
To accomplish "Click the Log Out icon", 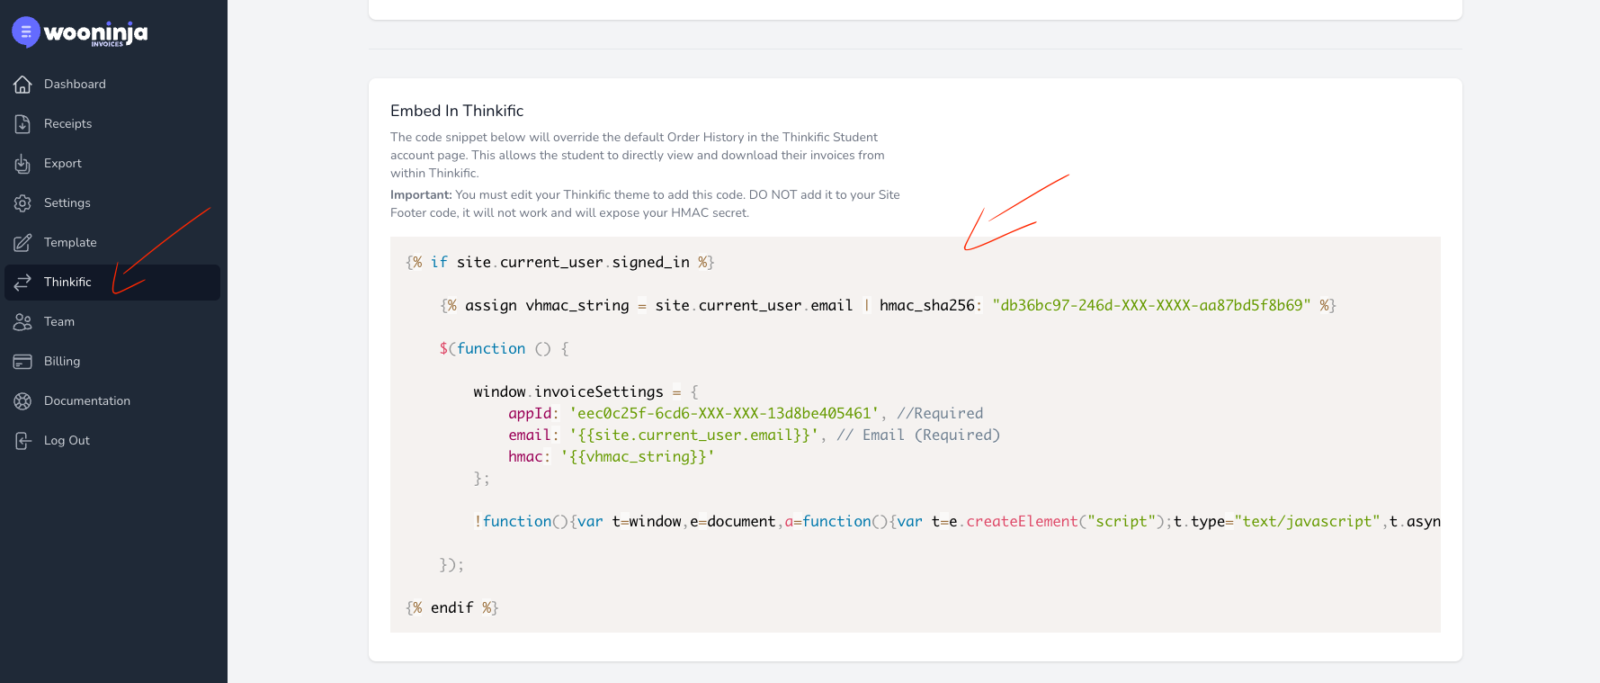I will [x=23, y=441].
